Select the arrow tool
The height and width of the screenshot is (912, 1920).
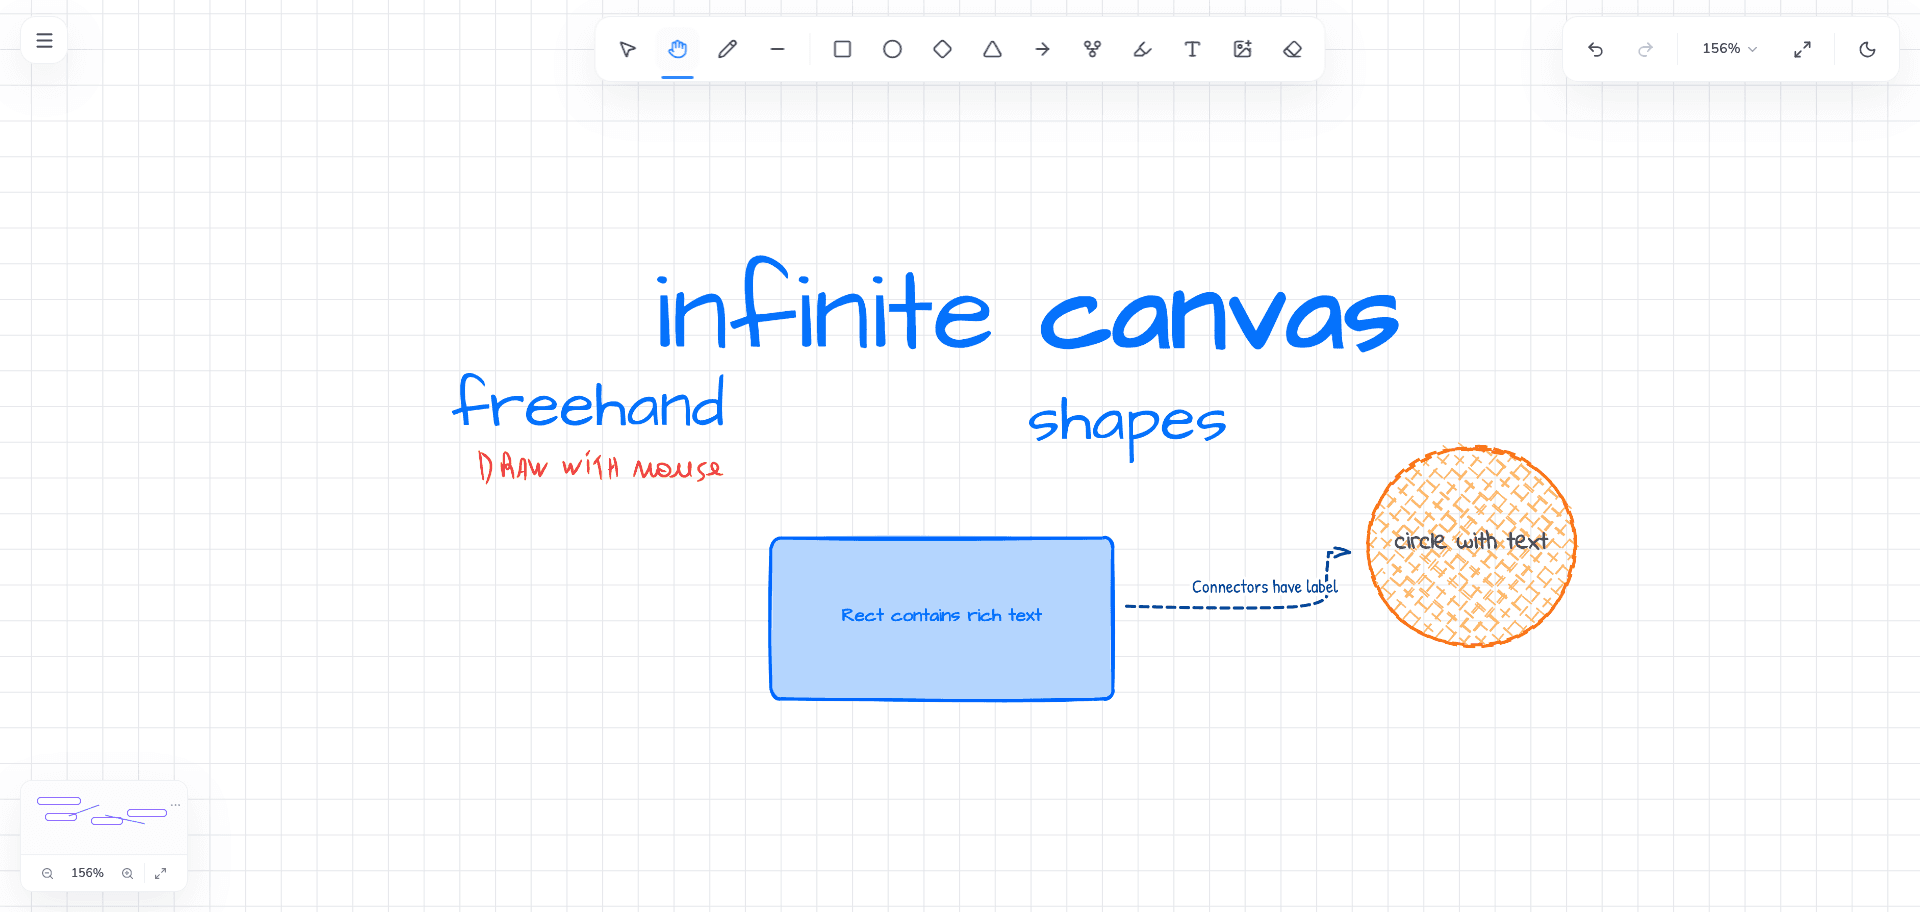click(x=1042, y=49)
